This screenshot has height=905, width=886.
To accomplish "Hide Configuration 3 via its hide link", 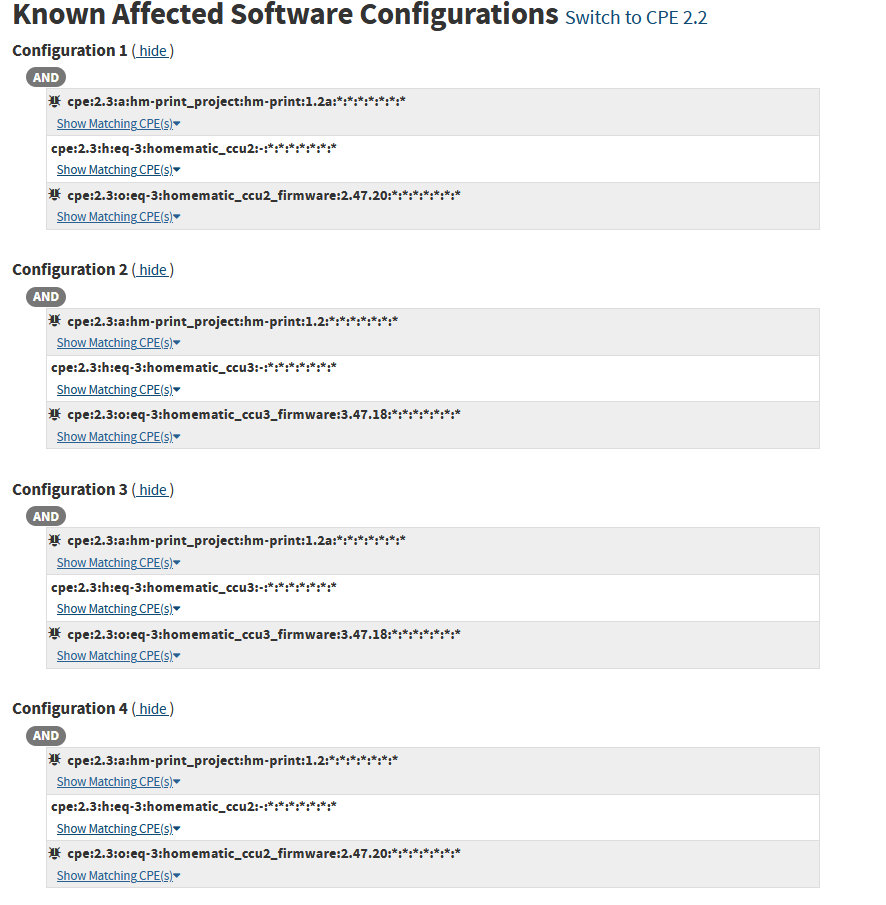I will pyautogui.click(x=152, y=489).
